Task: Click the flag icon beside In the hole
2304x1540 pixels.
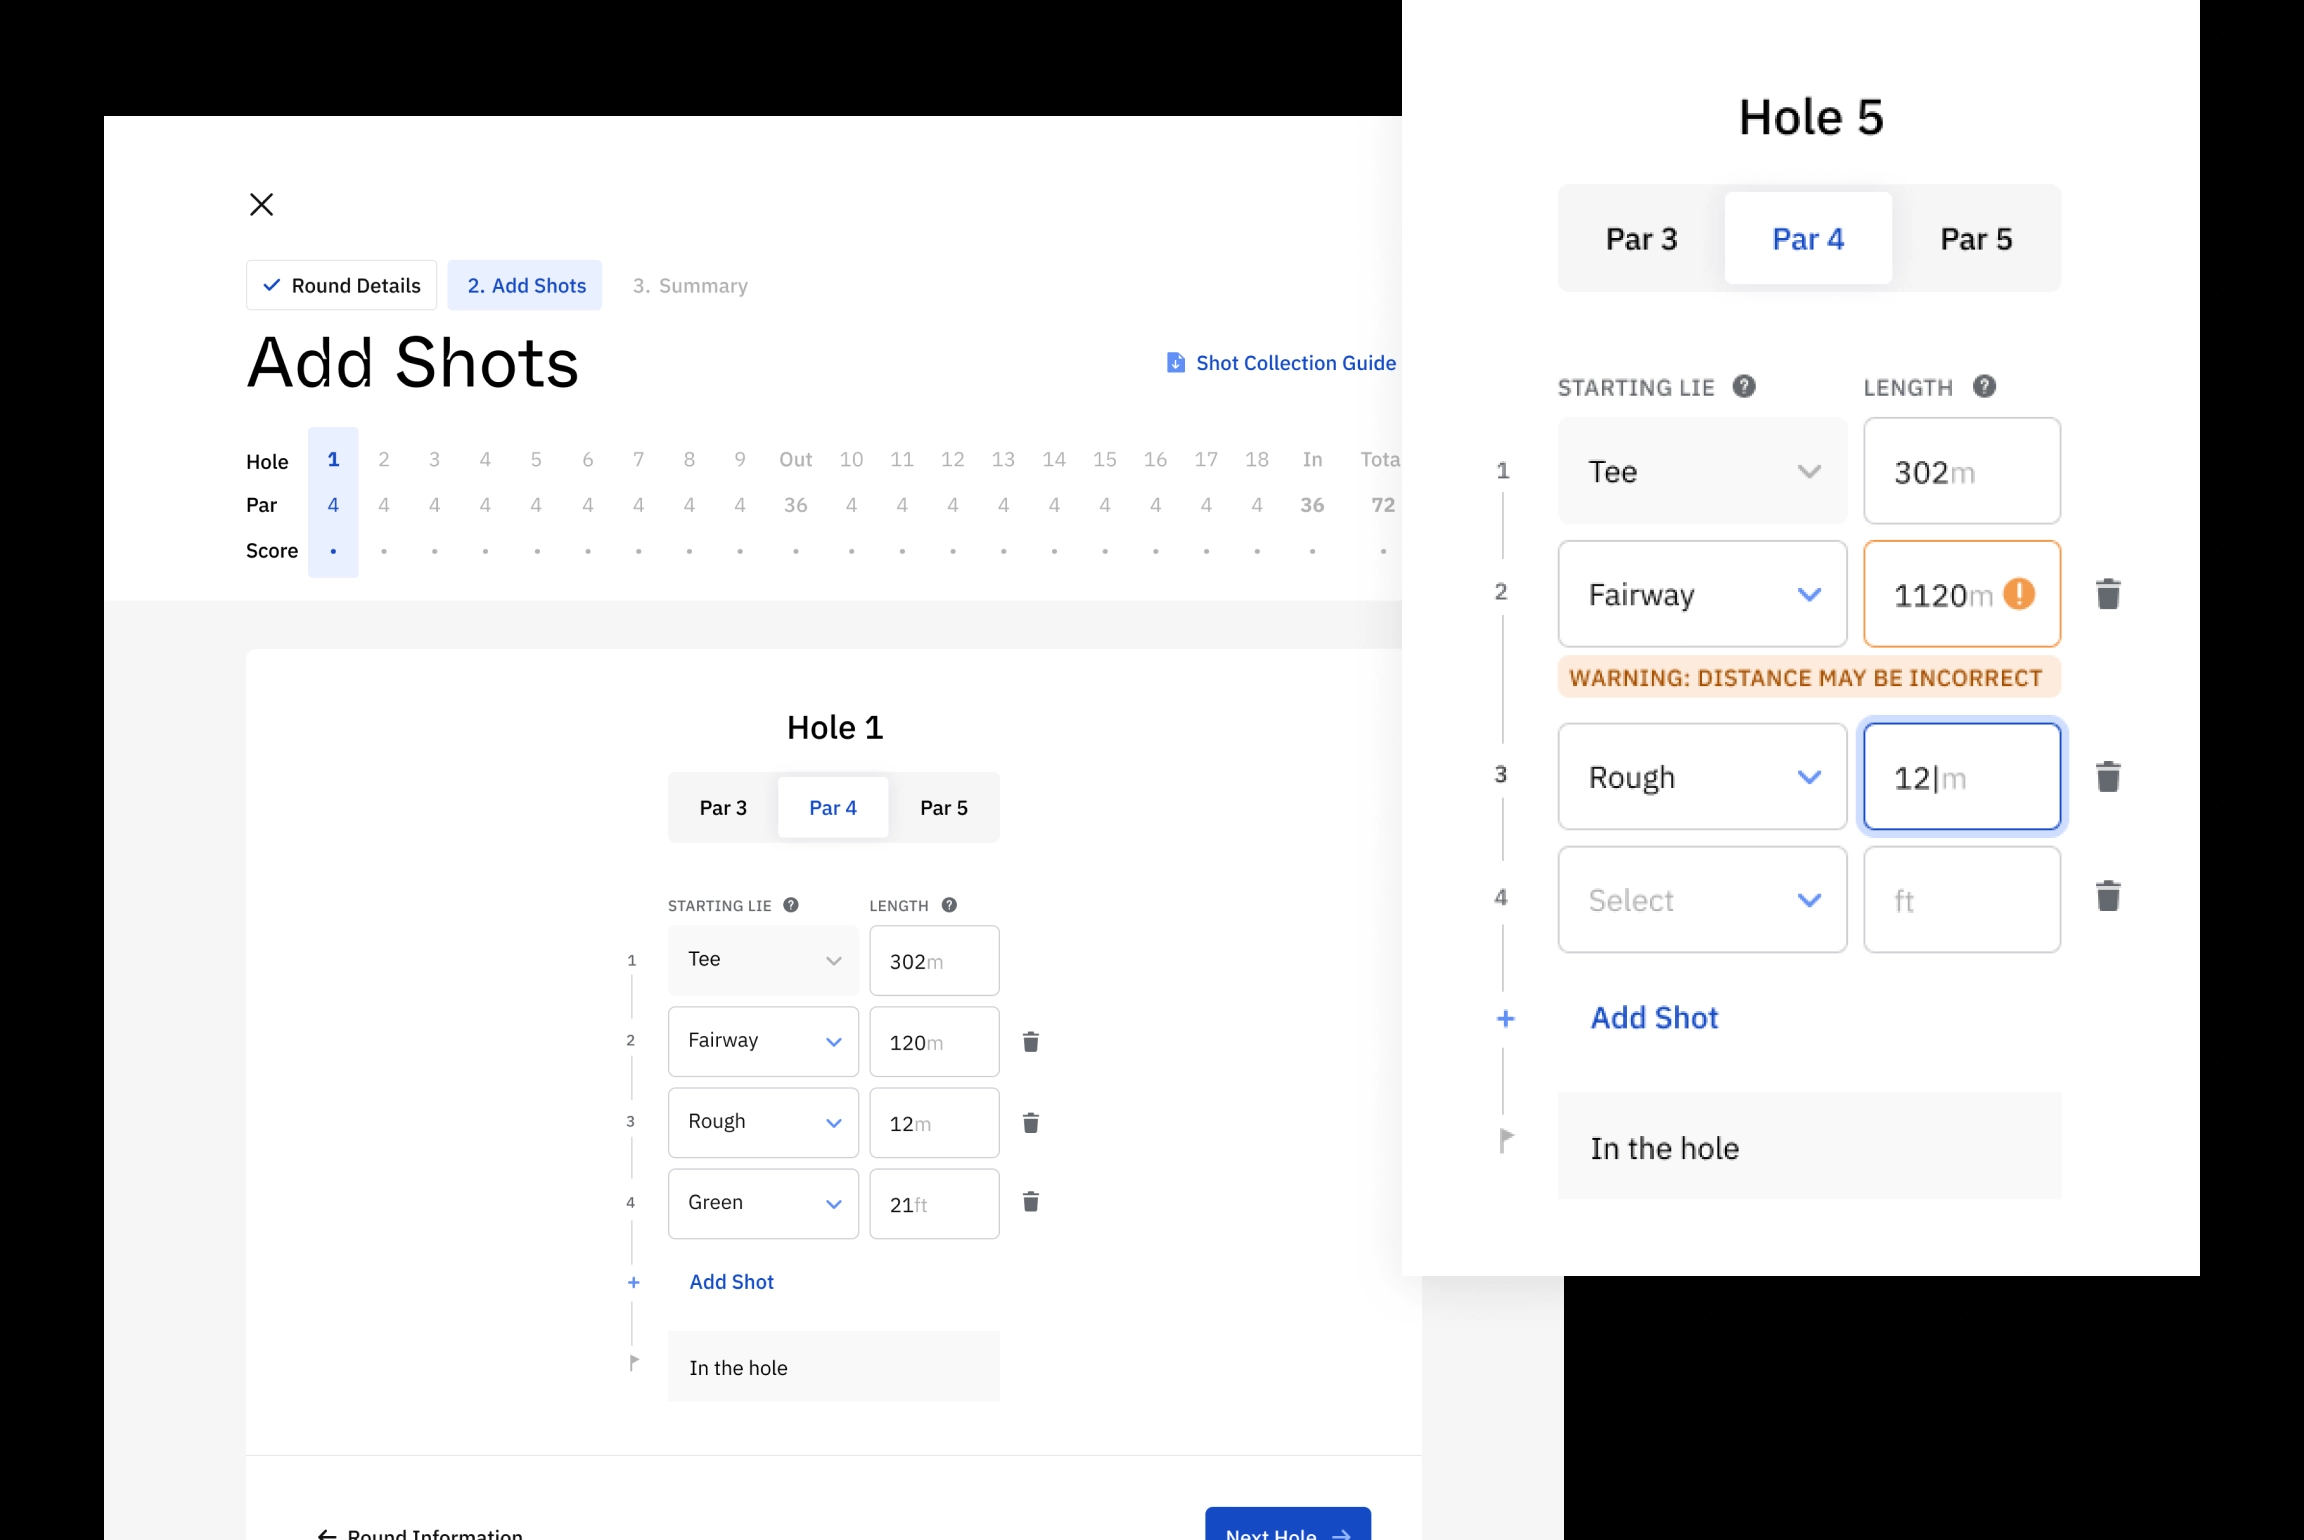Action: [x=634, y=1361]
